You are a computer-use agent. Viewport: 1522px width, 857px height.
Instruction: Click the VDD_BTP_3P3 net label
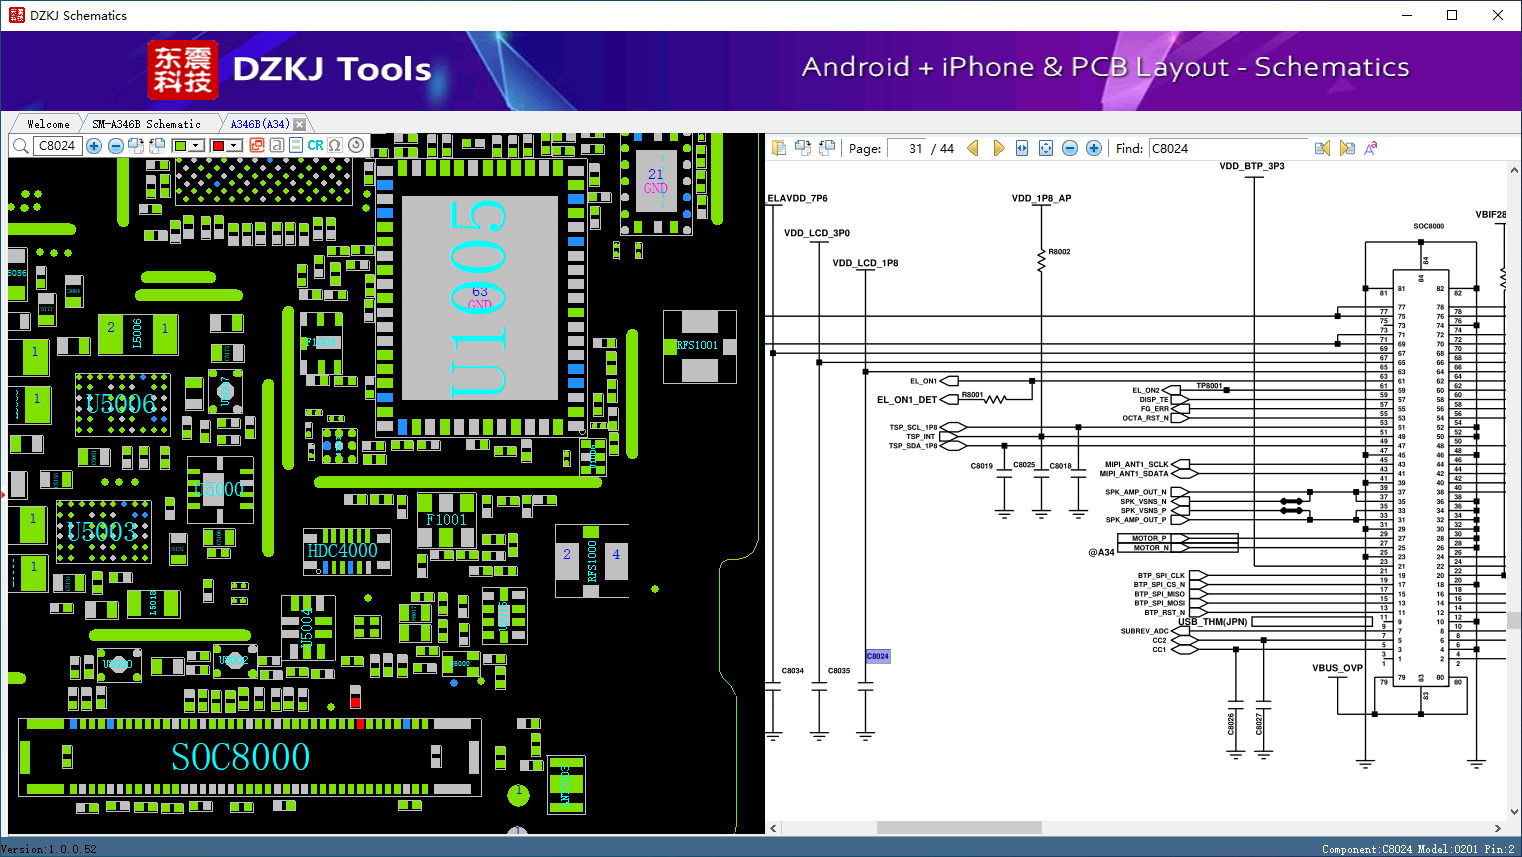click(1252, 166)
